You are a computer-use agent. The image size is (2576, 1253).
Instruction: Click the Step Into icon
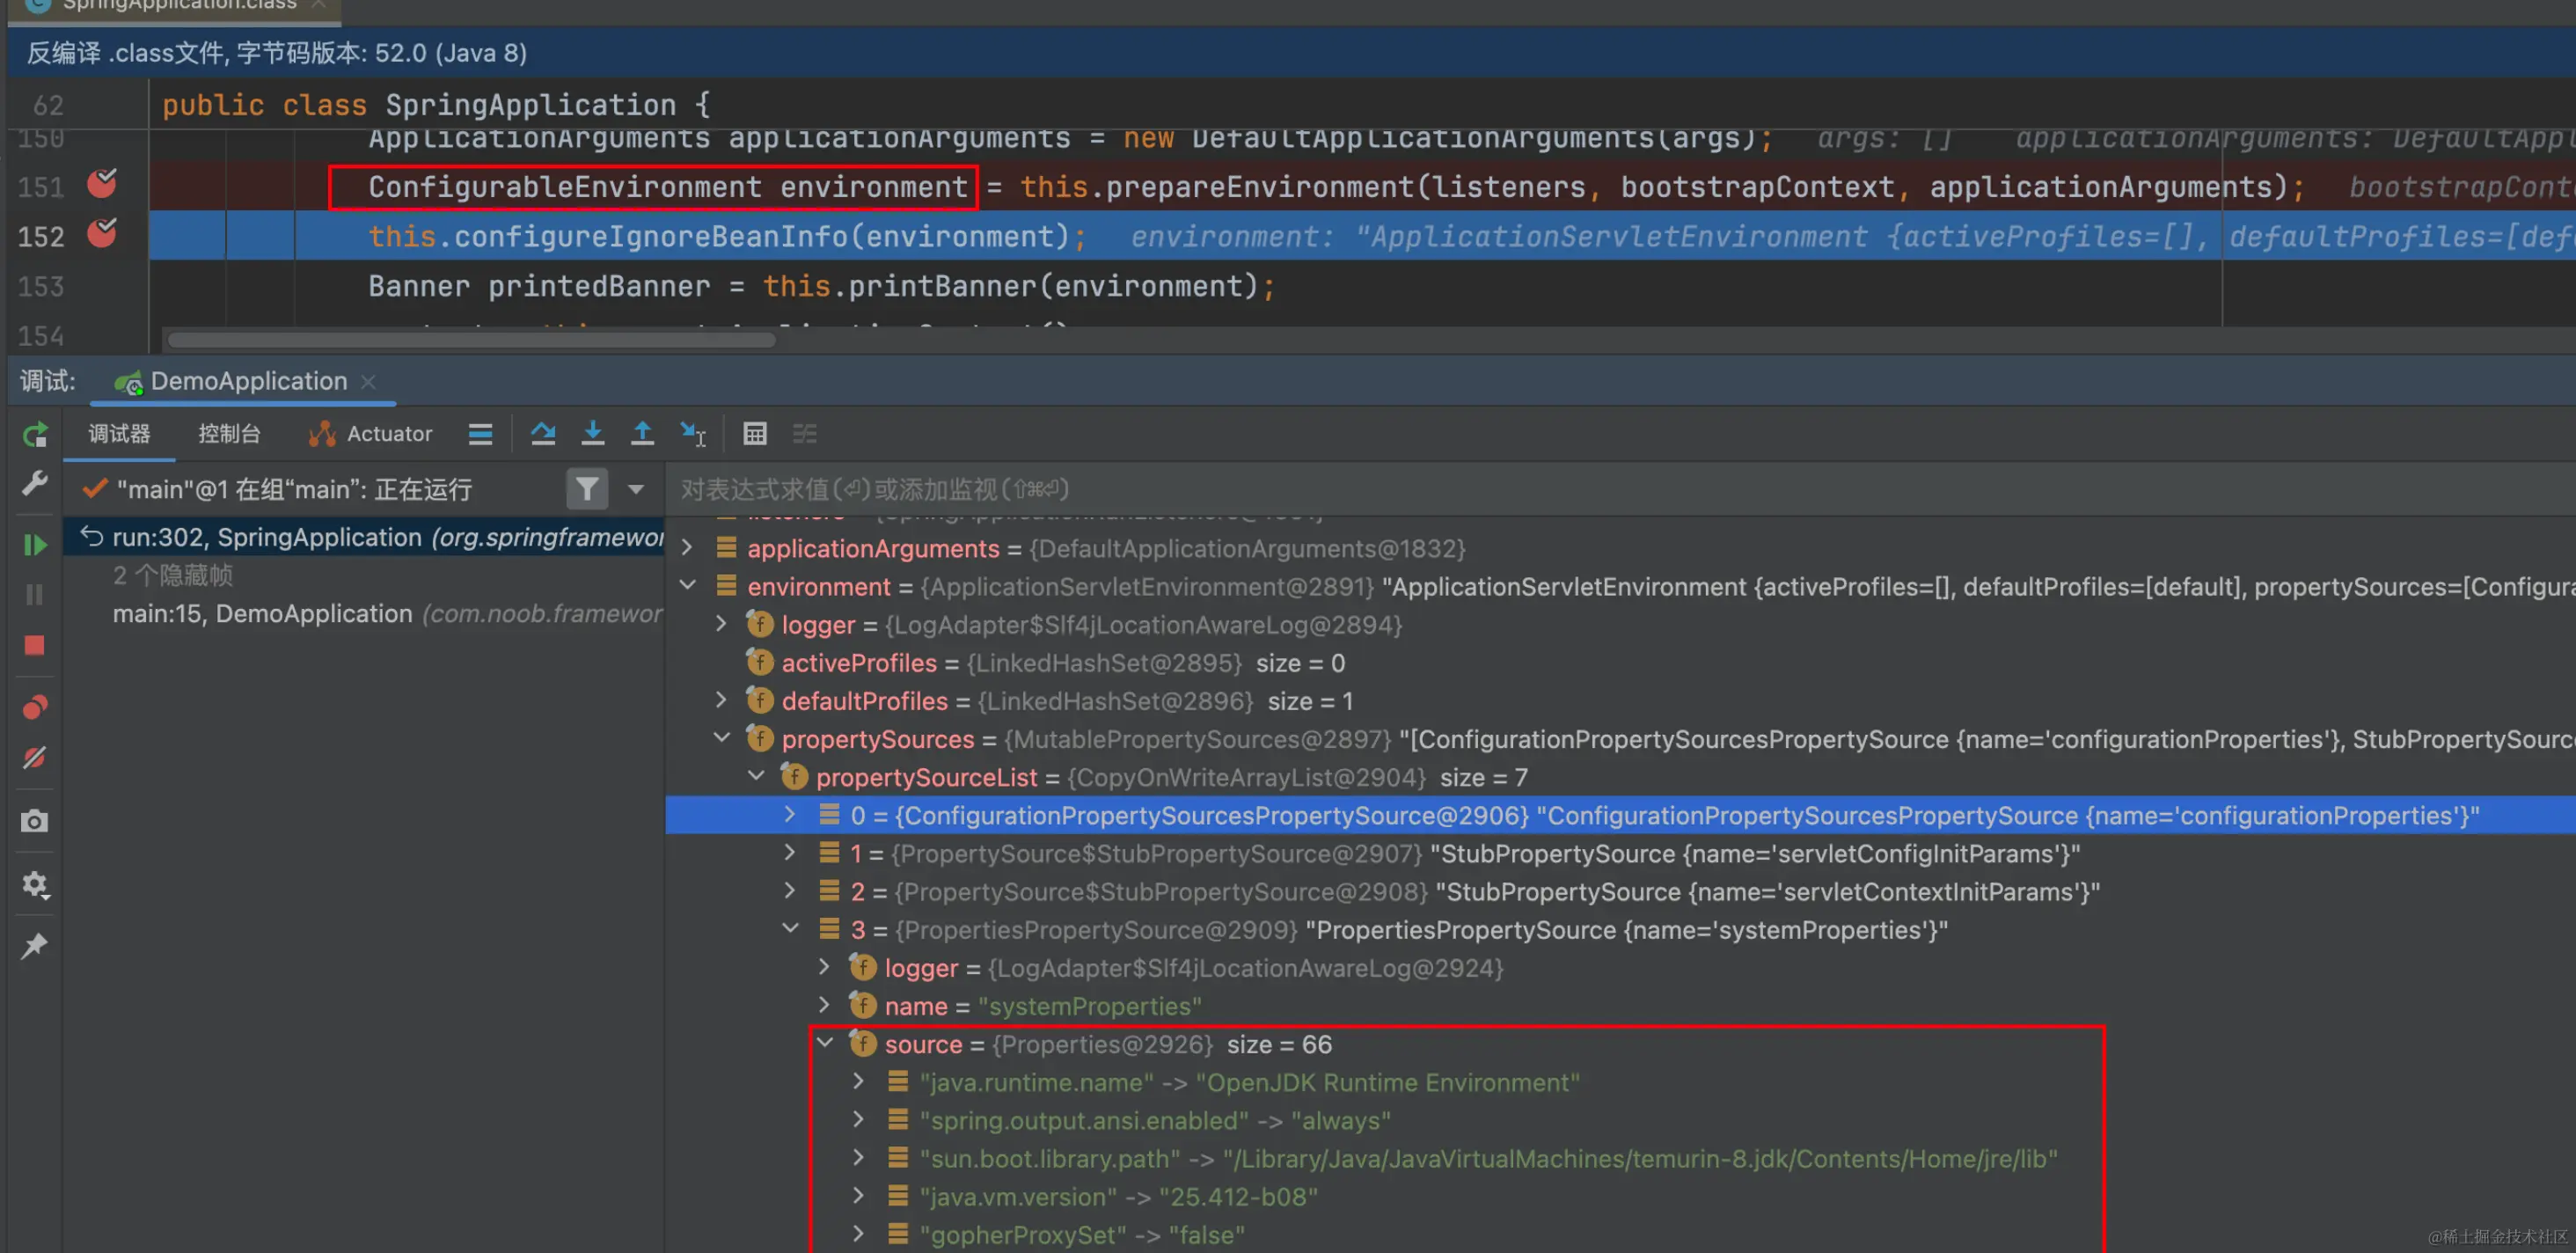[593, 434]
